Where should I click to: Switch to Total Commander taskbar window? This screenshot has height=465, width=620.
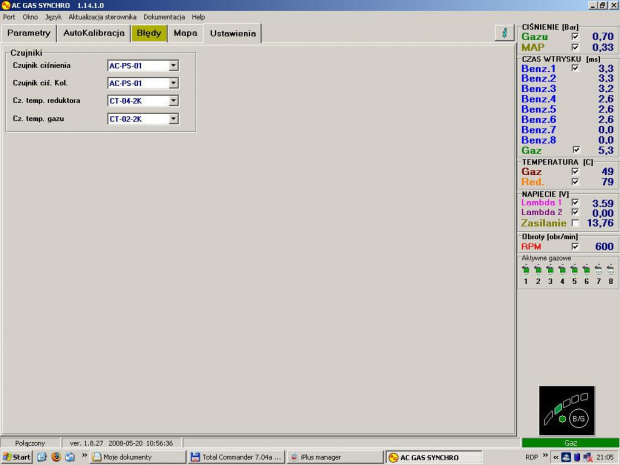pyautogui.click(x=236, y=457)
